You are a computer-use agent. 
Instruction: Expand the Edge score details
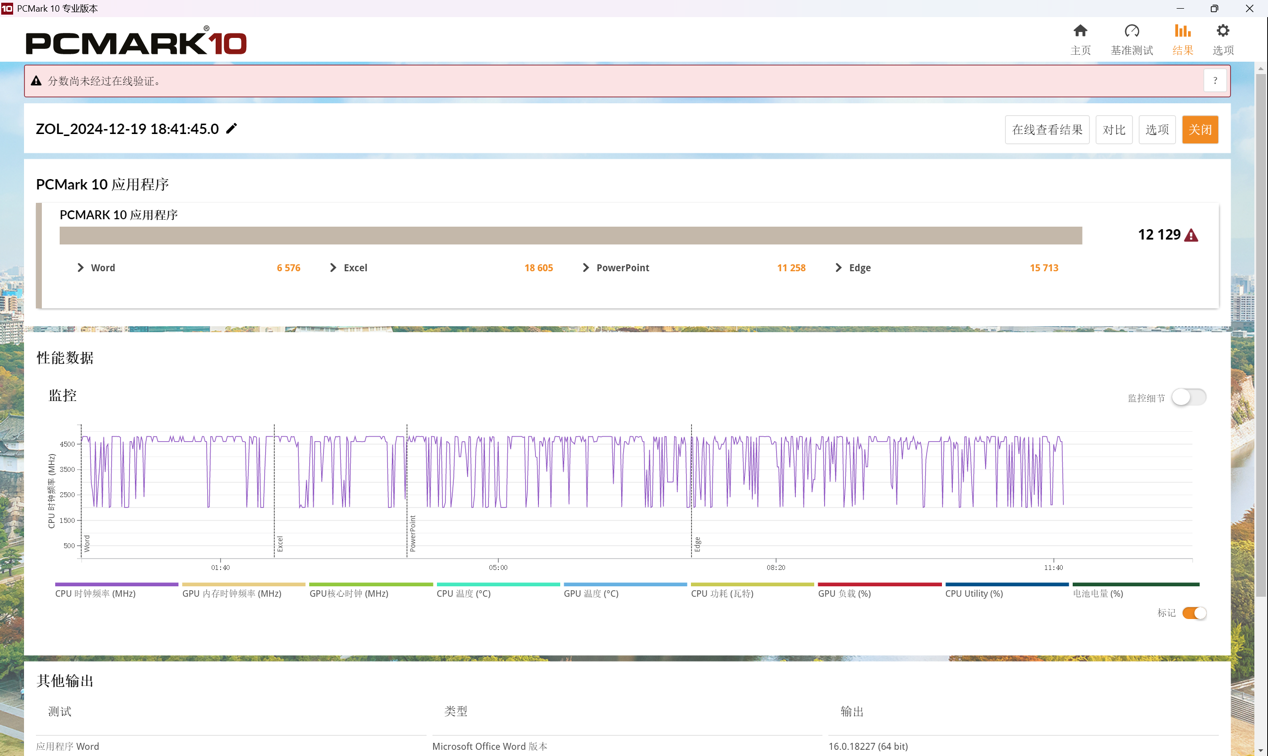coord(839,268)
